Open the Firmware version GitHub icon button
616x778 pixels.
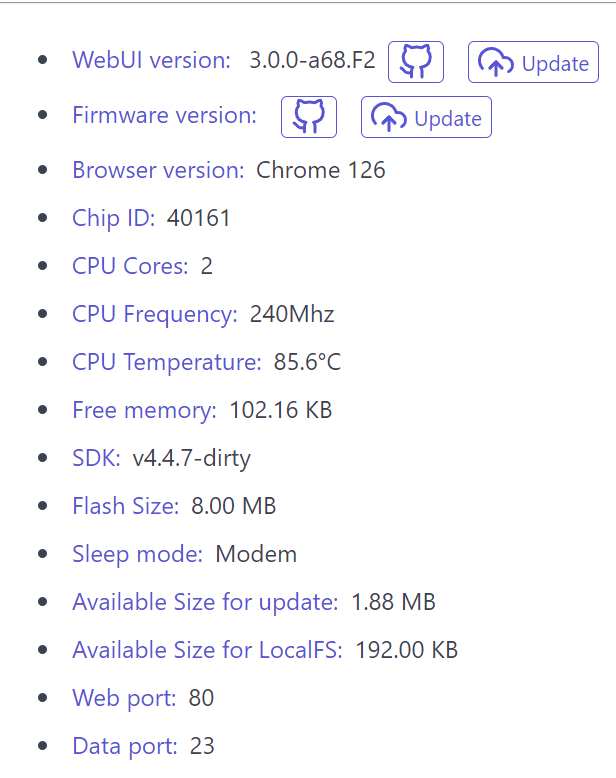(x=309, y=117)
